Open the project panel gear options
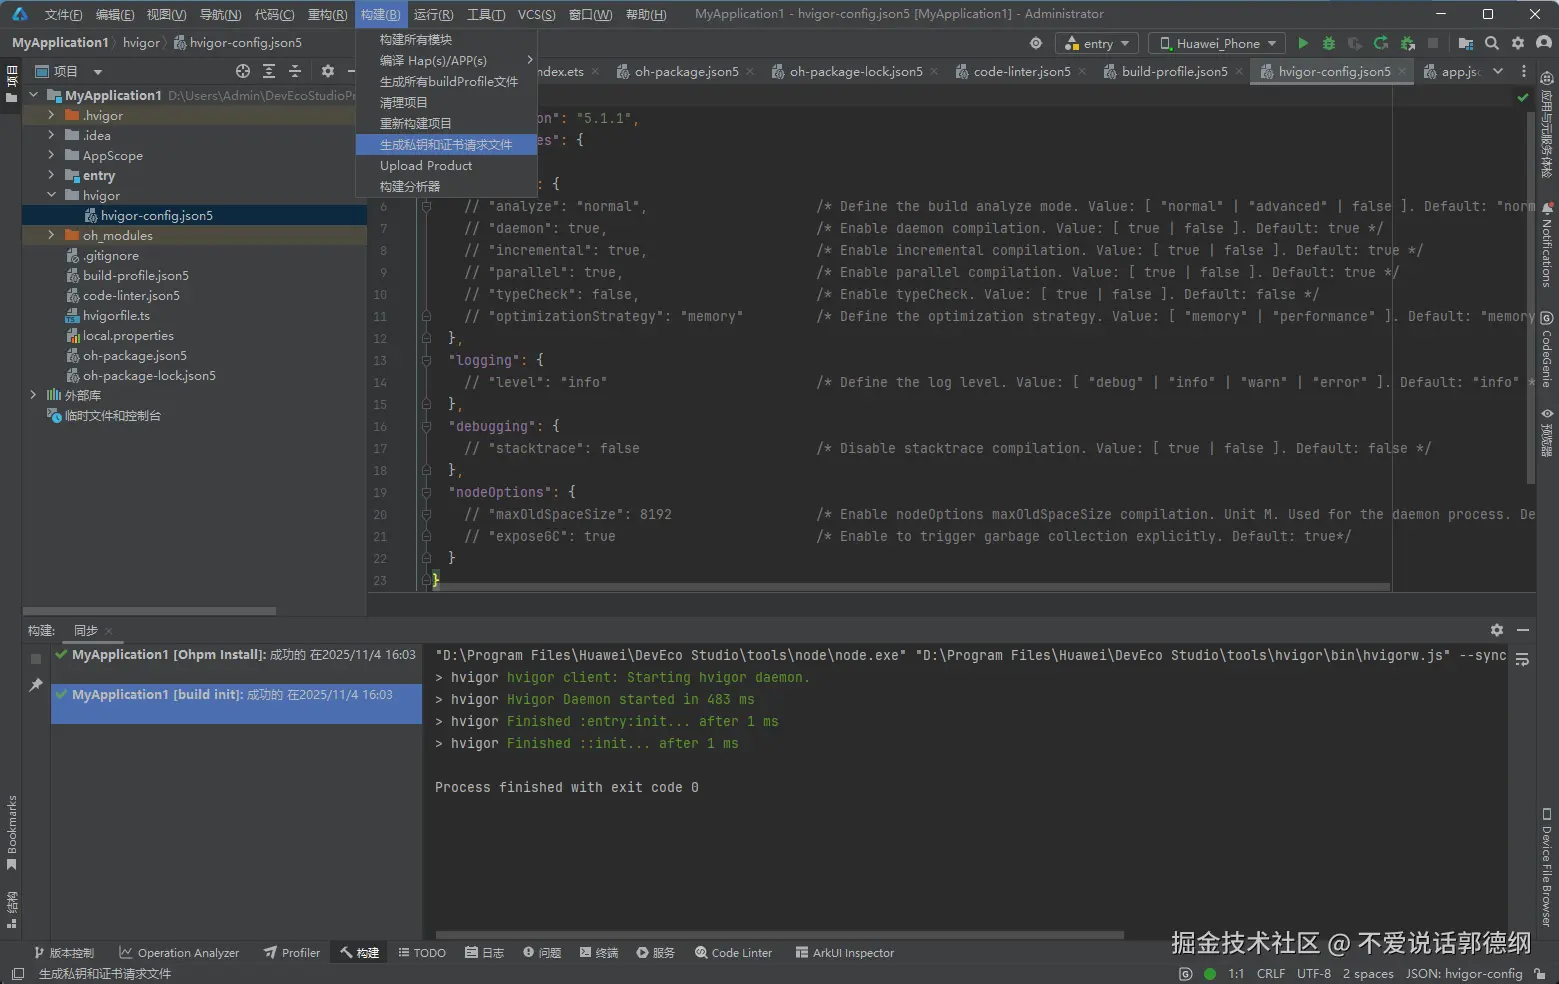Image resolution: width=1559 pixels, height=984 pixels. pyautogui.click(x=327, y=71)
